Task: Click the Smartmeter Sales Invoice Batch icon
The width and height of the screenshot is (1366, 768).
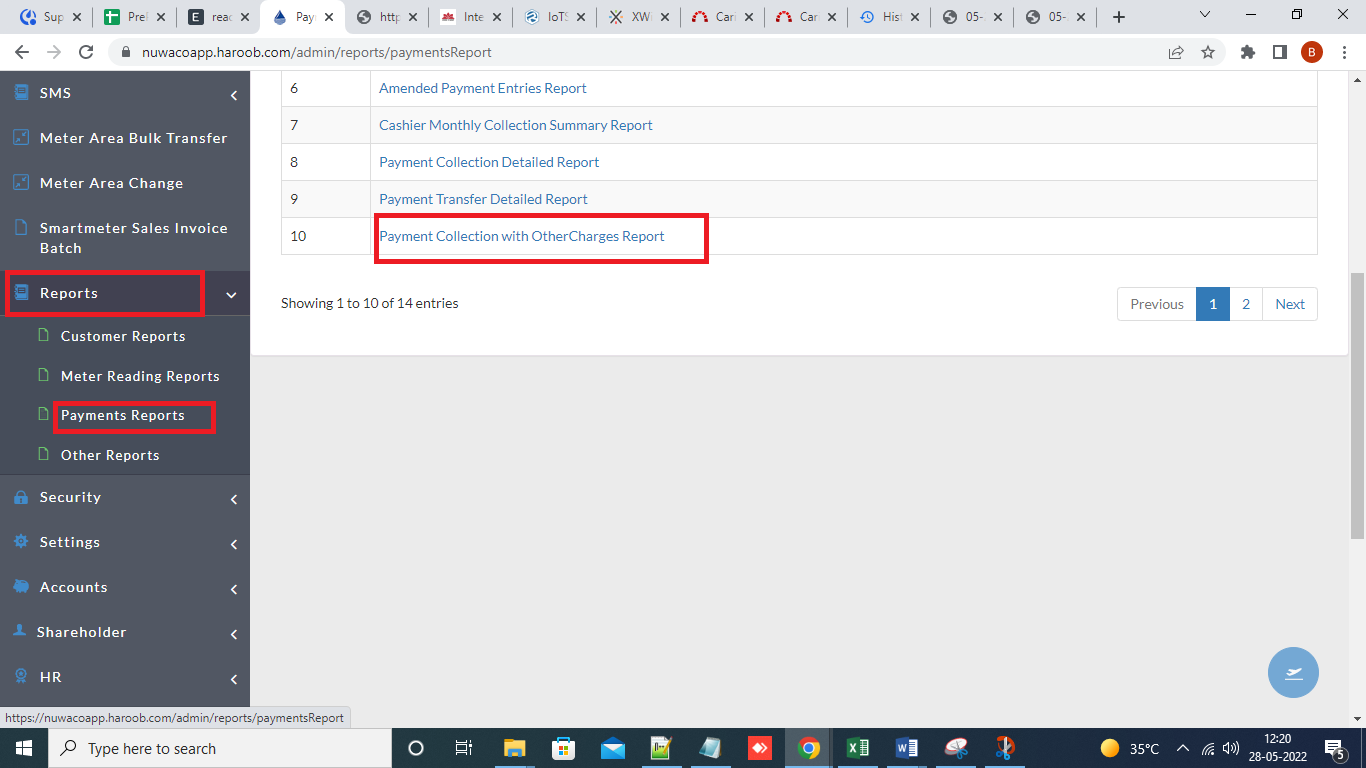Action: [21, 228]
